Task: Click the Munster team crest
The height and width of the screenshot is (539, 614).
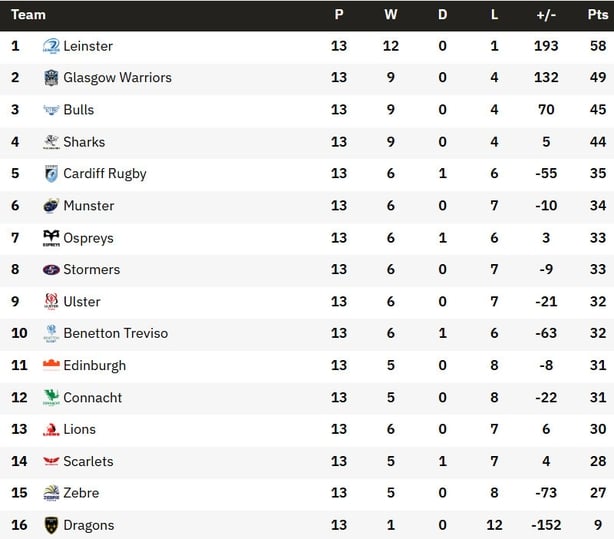Action: pyautogui.click(x=51, y=206)
